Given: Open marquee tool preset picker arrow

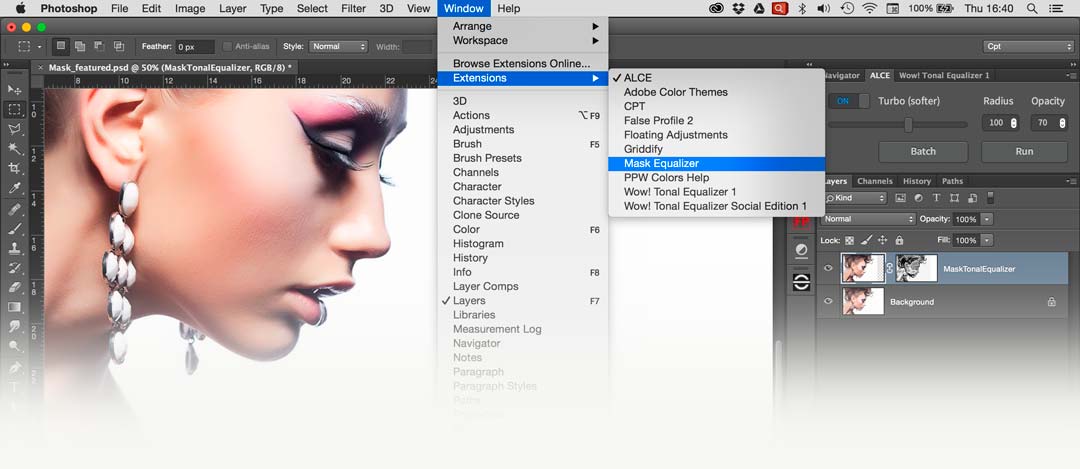Looking at the screenshot, I should (x=40, y=47).
